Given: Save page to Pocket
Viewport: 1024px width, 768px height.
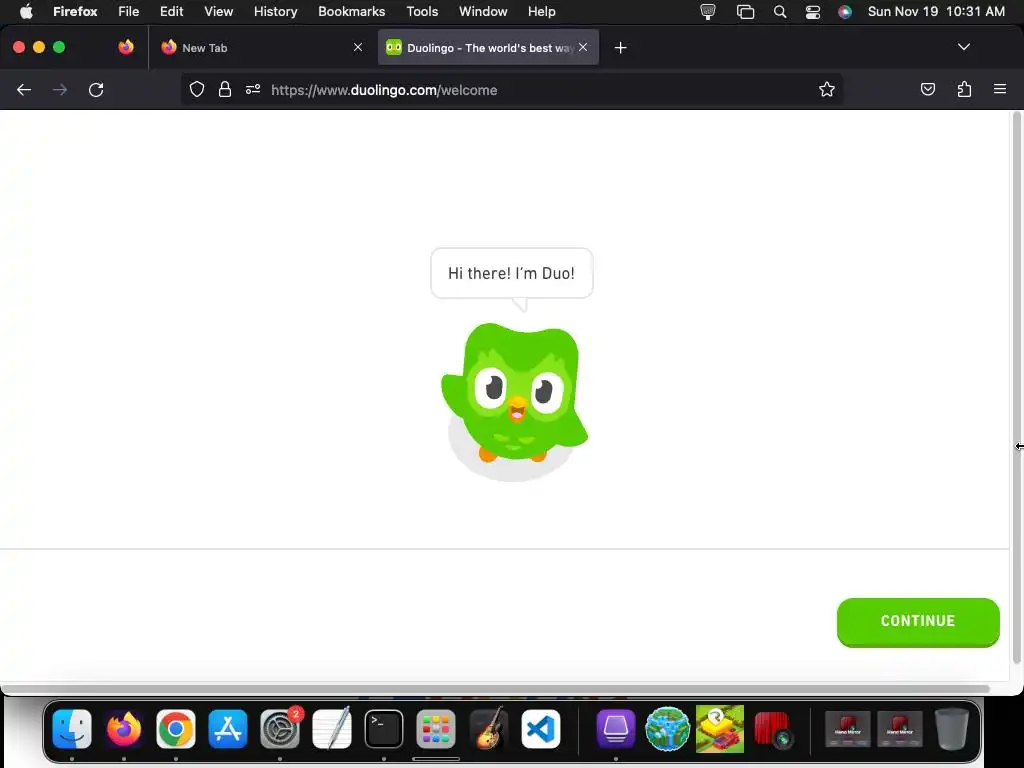Looking at the screenshot, I should [x=927, y=89].
